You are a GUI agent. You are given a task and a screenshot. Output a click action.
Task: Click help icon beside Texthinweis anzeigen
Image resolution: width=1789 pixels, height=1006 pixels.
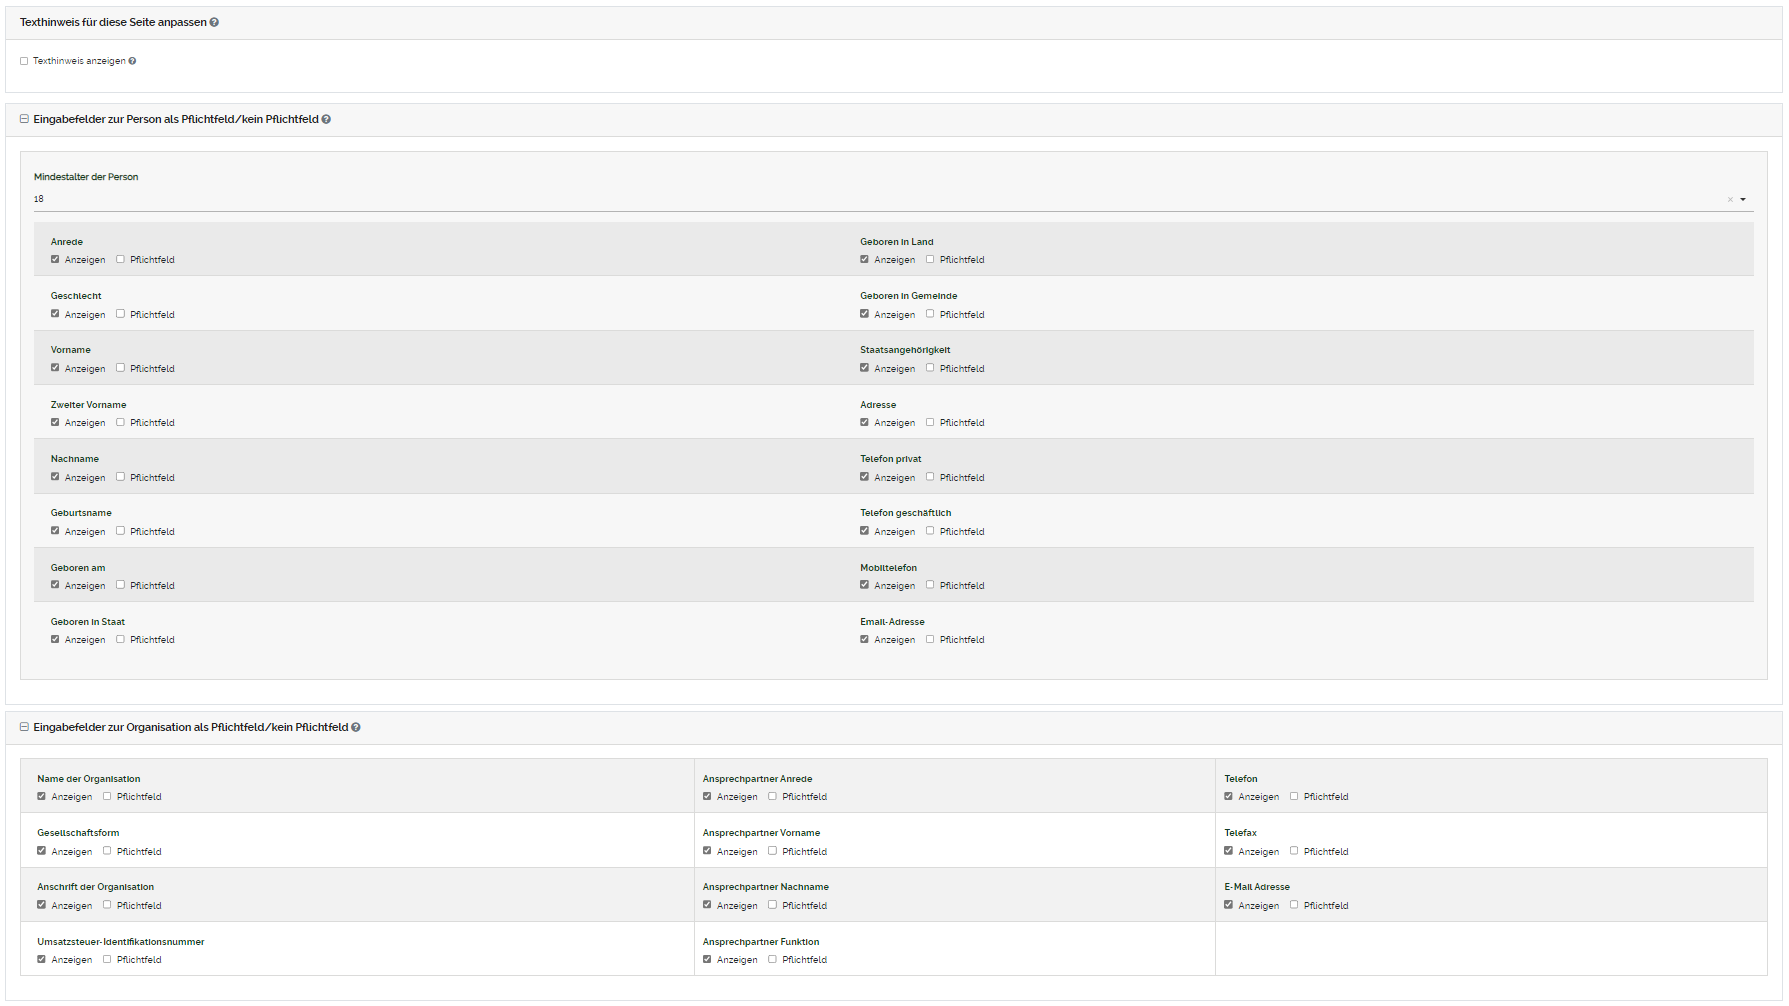tap(132, 61)
